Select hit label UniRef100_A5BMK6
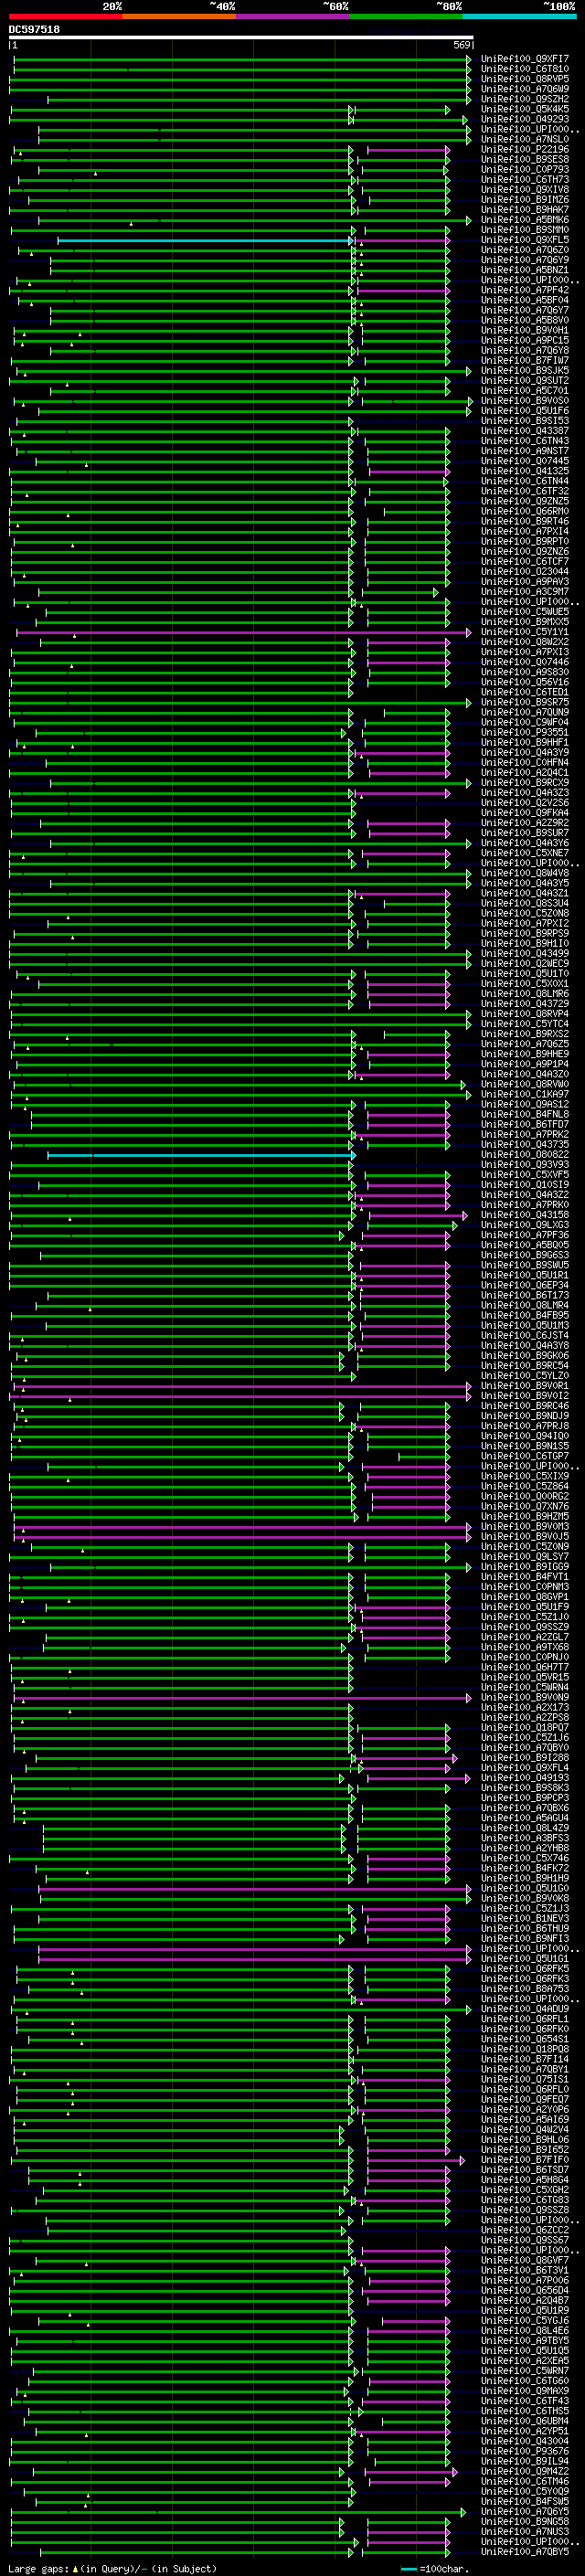The image size is (585, 2576). [525, 220]
